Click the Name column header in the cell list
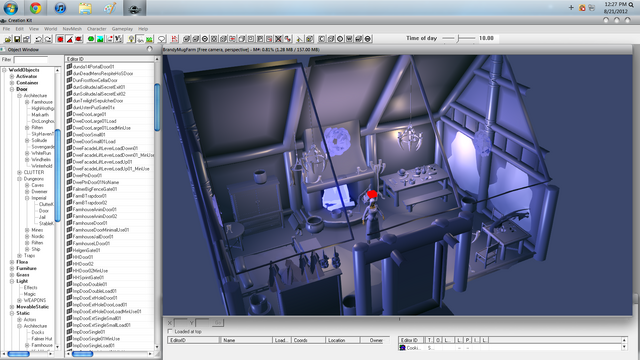 point(246,340)
